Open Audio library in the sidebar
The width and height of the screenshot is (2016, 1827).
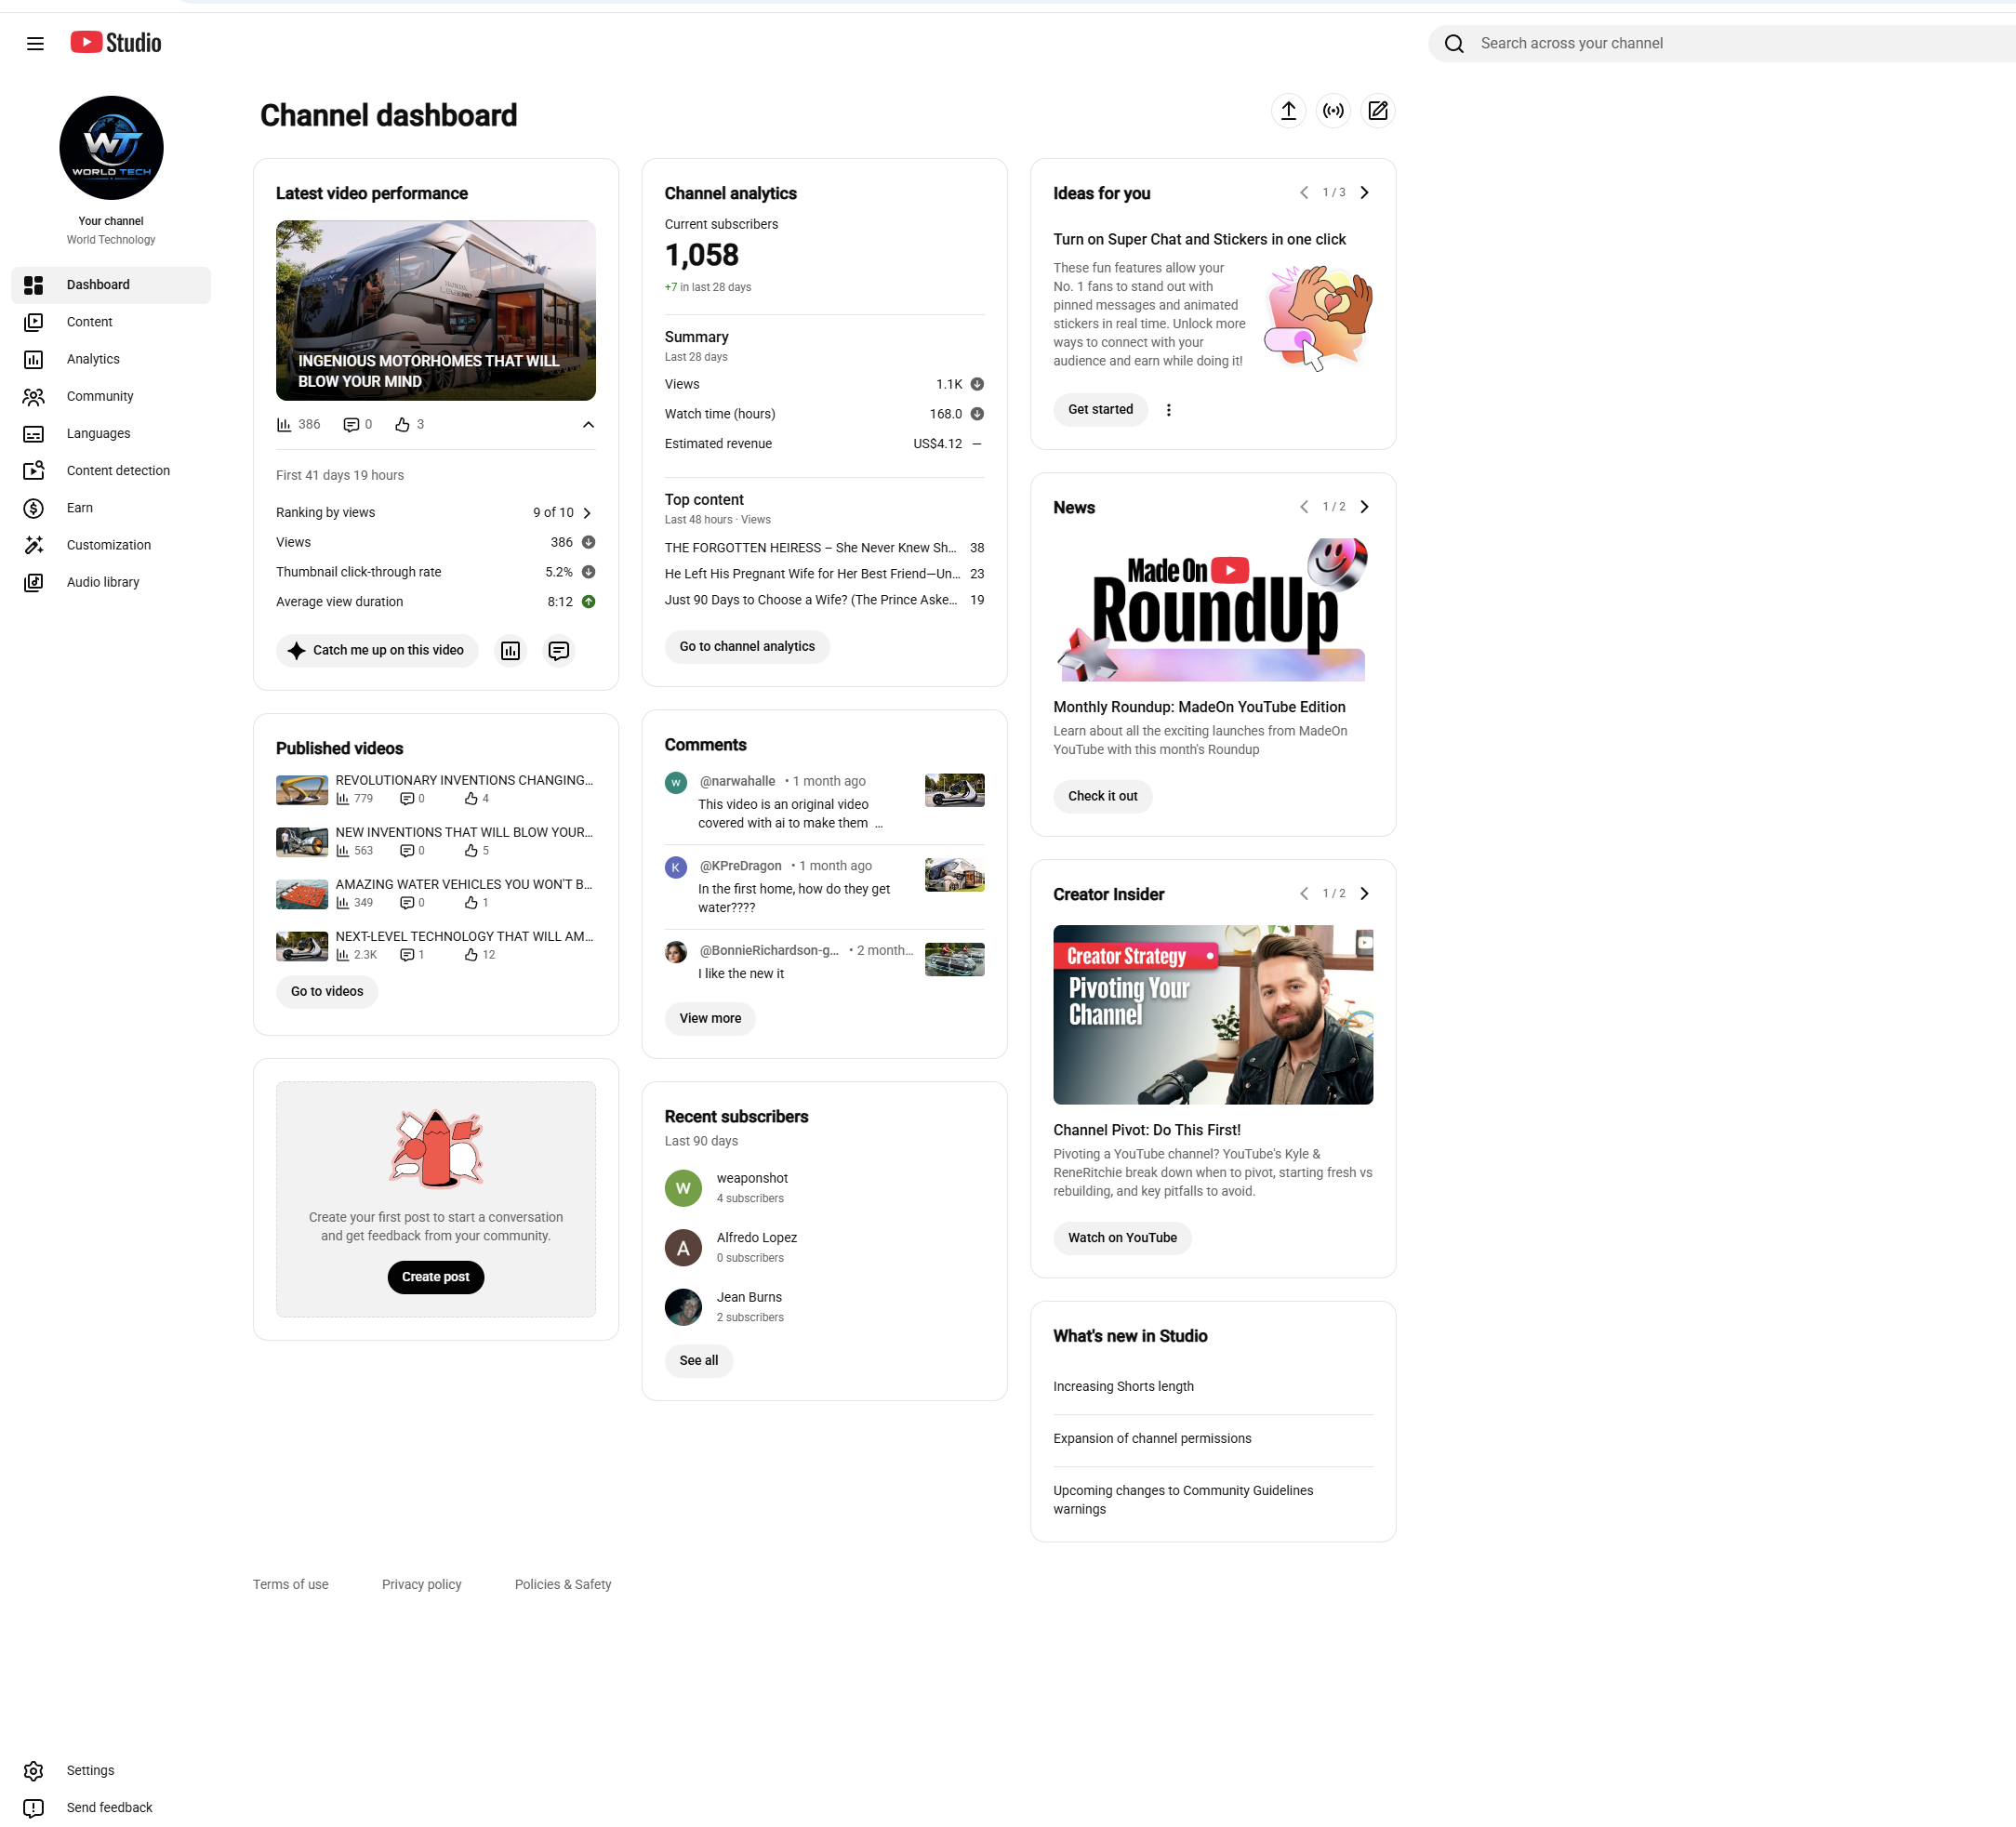[111, 582]
